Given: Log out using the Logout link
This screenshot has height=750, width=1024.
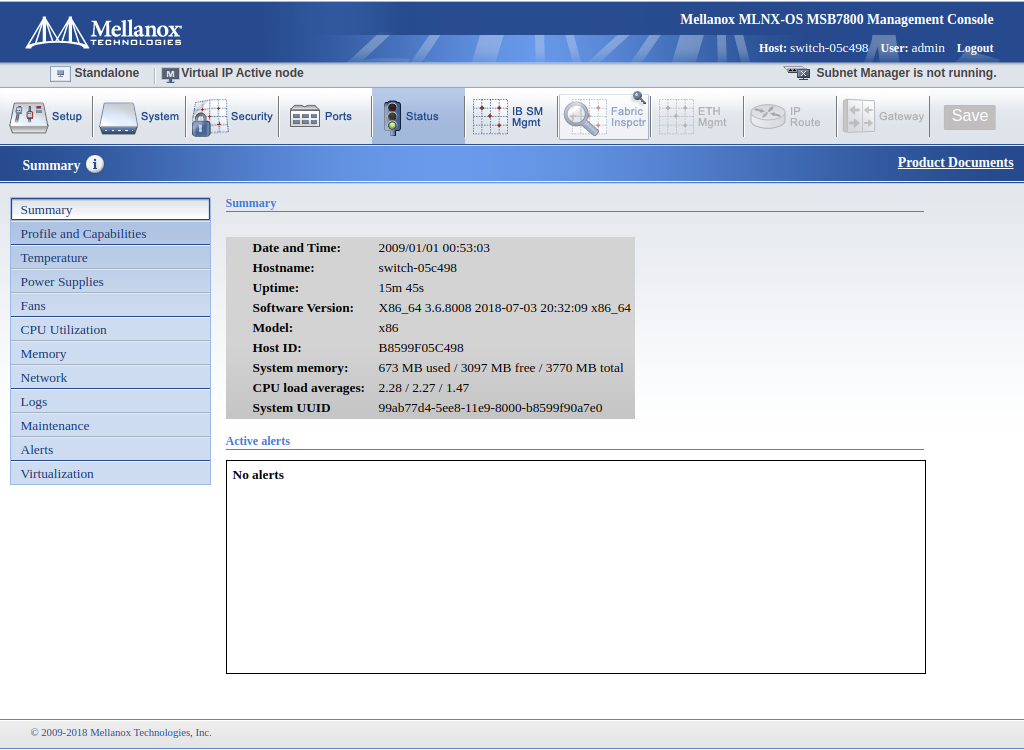Looking at the screenshot, I should (x=975, y=48).
